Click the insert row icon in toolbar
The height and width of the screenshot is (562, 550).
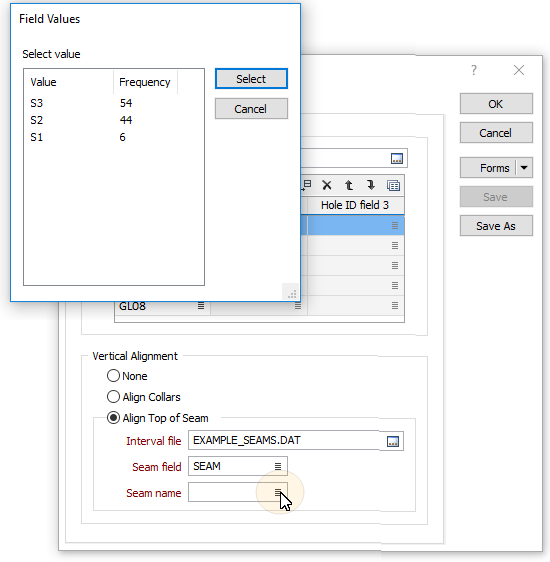306,185
